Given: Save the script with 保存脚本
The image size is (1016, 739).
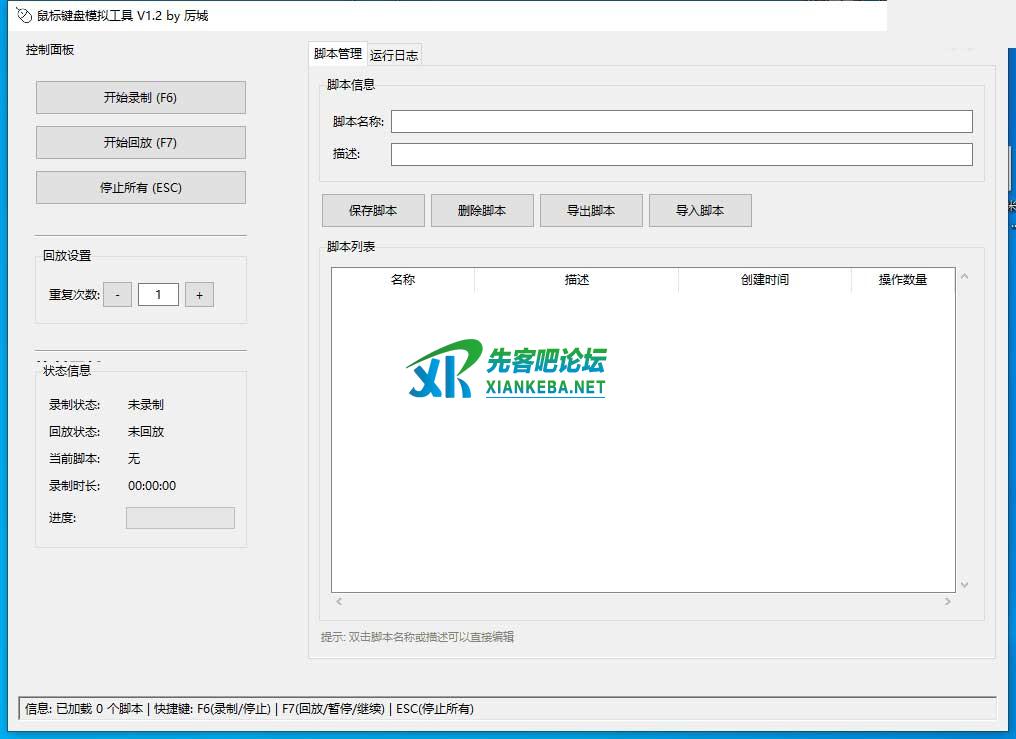Looking at the screenshot, I should point(373,211).
